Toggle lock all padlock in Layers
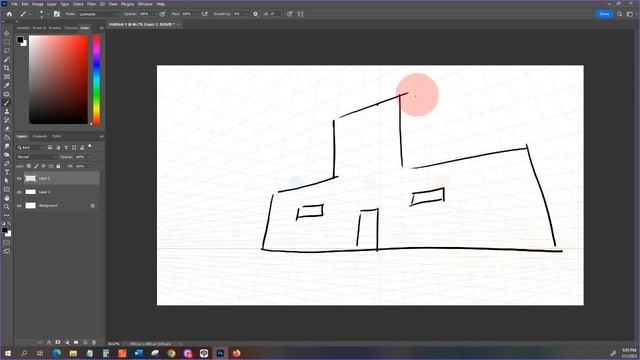This screenshot has width=640, height=360. (58, 166)
